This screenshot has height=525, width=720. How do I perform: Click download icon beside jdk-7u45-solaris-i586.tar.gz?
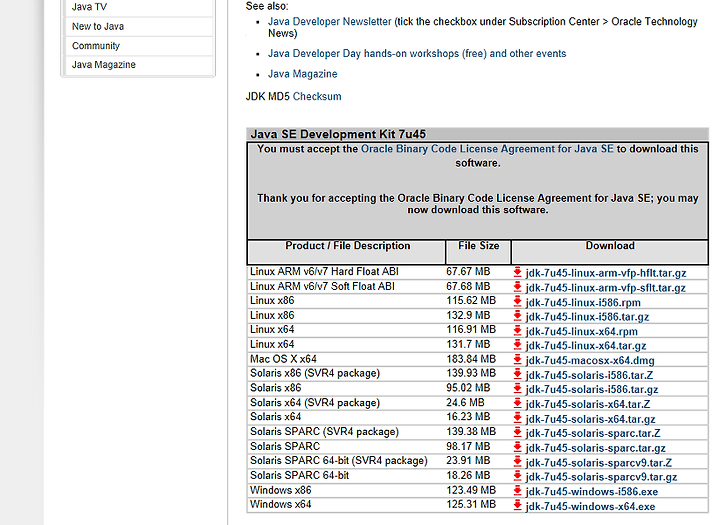coord(518,389)
